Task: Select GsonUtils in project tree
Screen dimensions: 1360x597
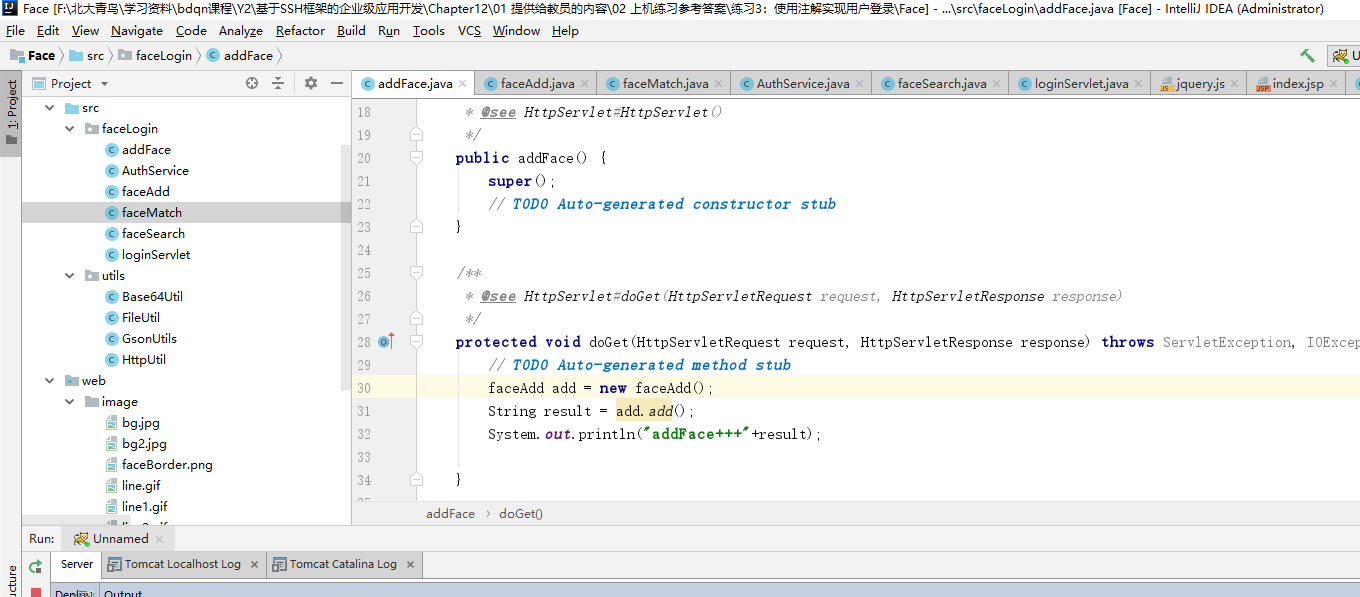Action: pos(149,339)
